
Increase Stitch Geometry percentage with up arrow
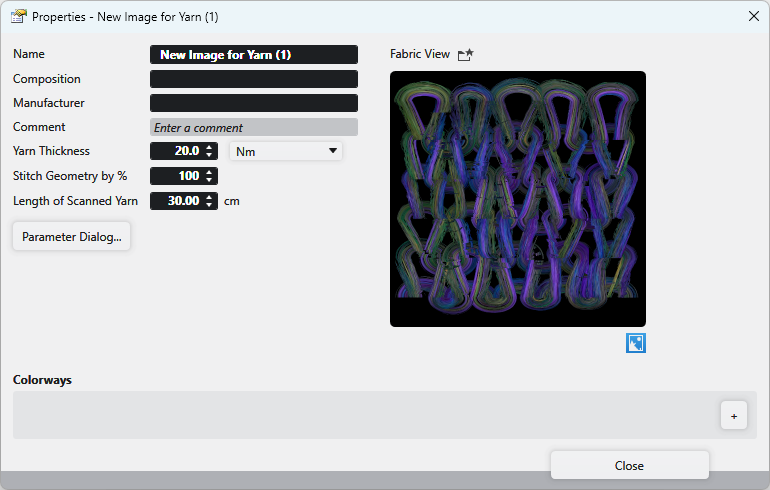pos(209,172)
